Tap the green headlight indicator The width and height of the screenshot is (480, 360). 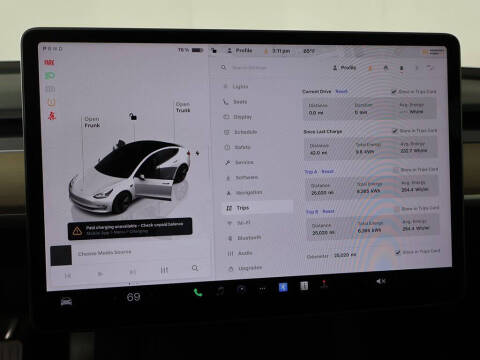click(50, 76)
